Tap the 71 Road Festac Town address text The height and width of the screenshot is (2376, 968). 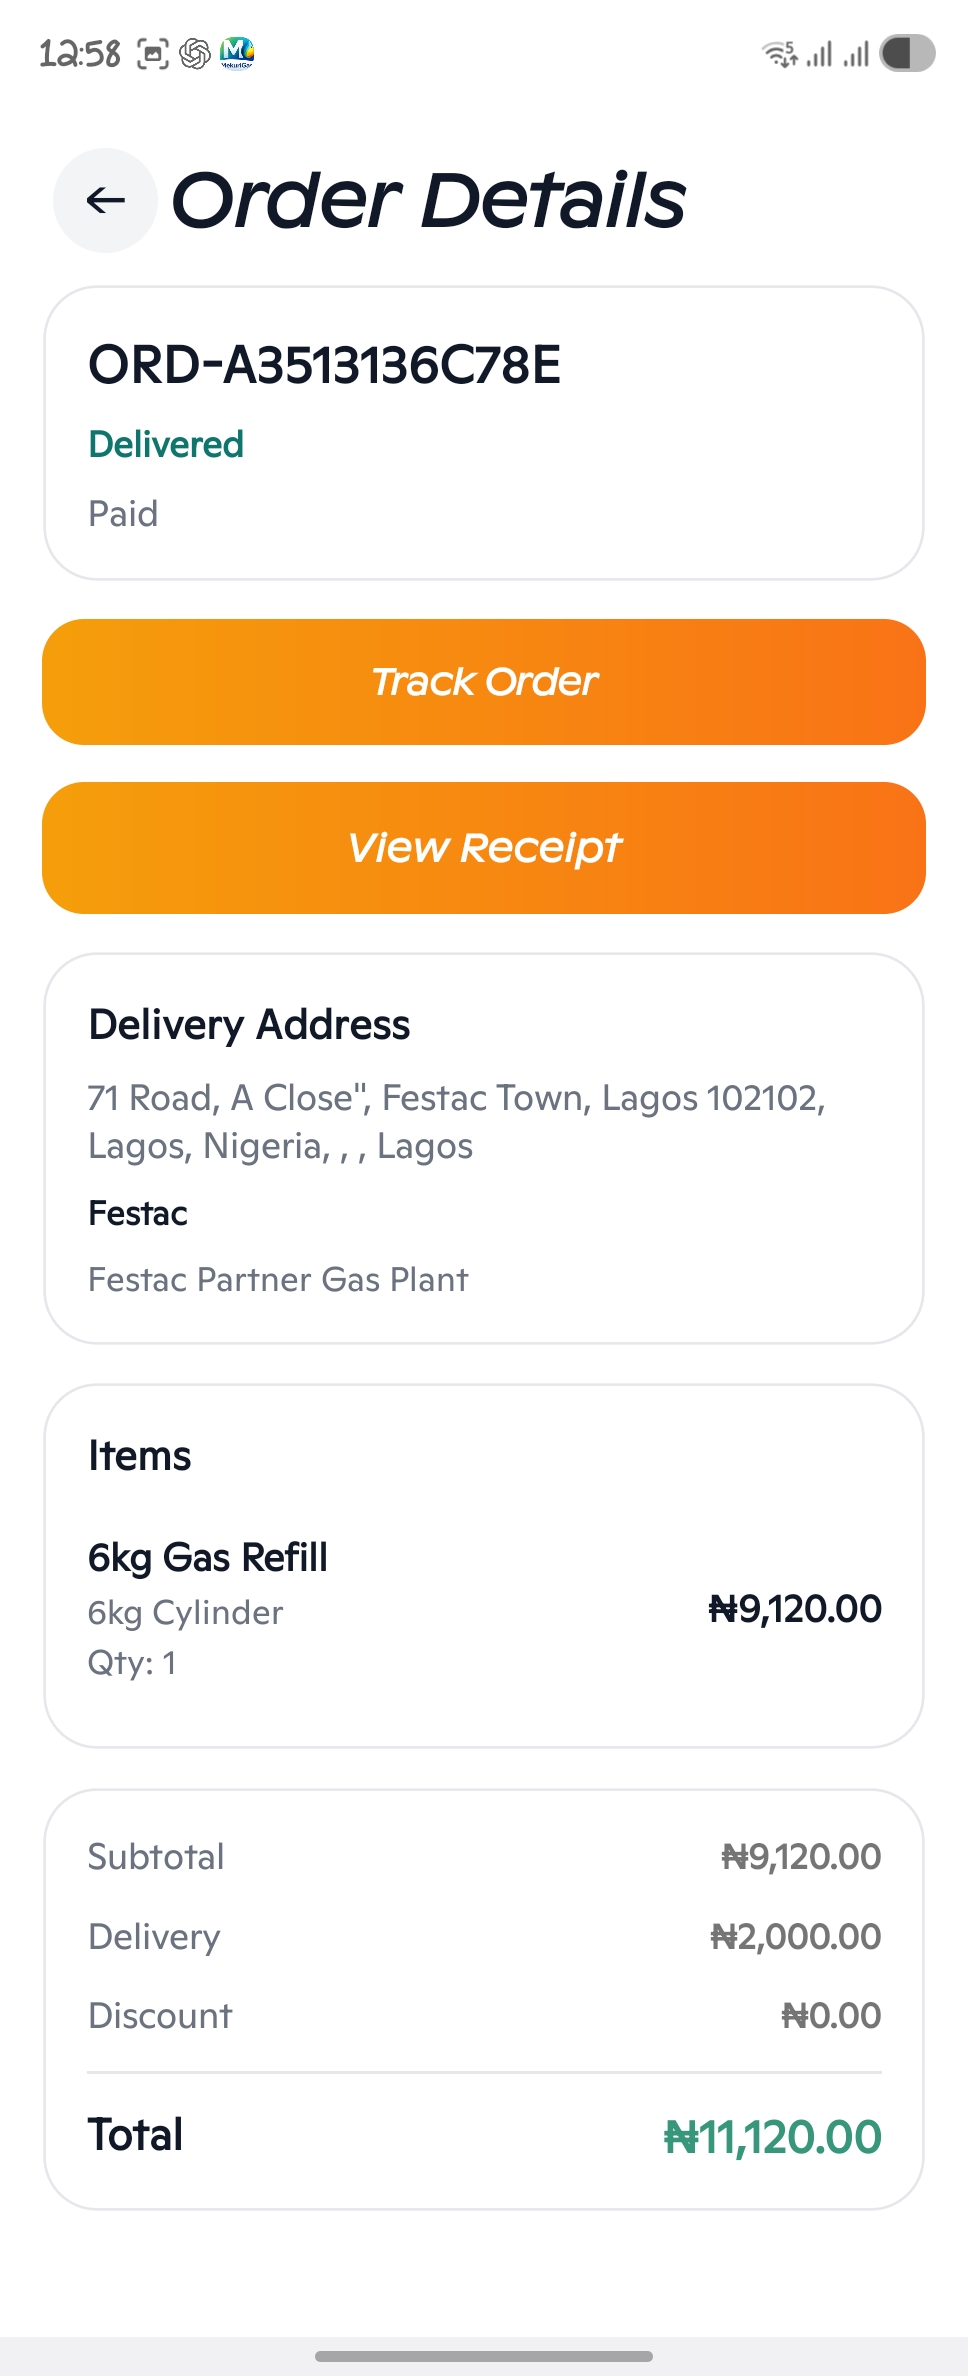pyautogui.click(x=457, y=1122)
